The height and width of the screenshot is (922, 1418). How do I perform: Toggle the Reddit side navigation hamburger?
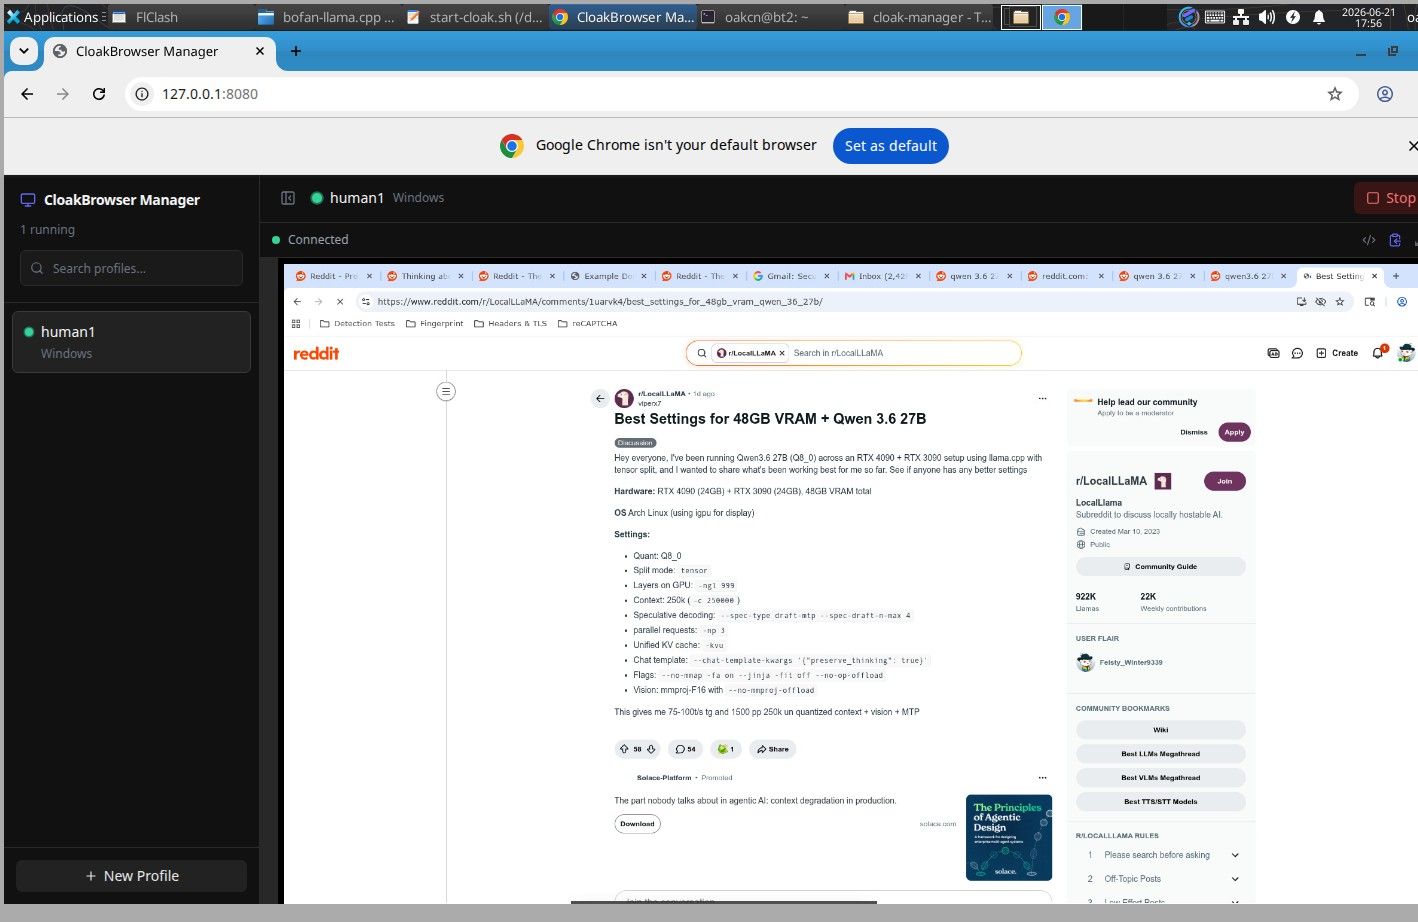446,391
